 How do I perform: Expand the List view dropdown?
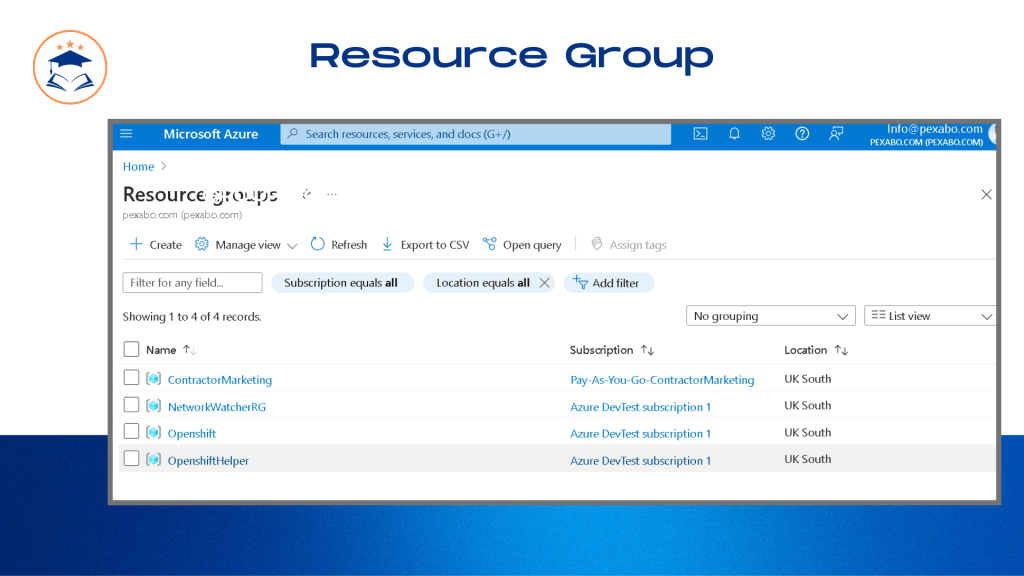click(x=930, y=316)
